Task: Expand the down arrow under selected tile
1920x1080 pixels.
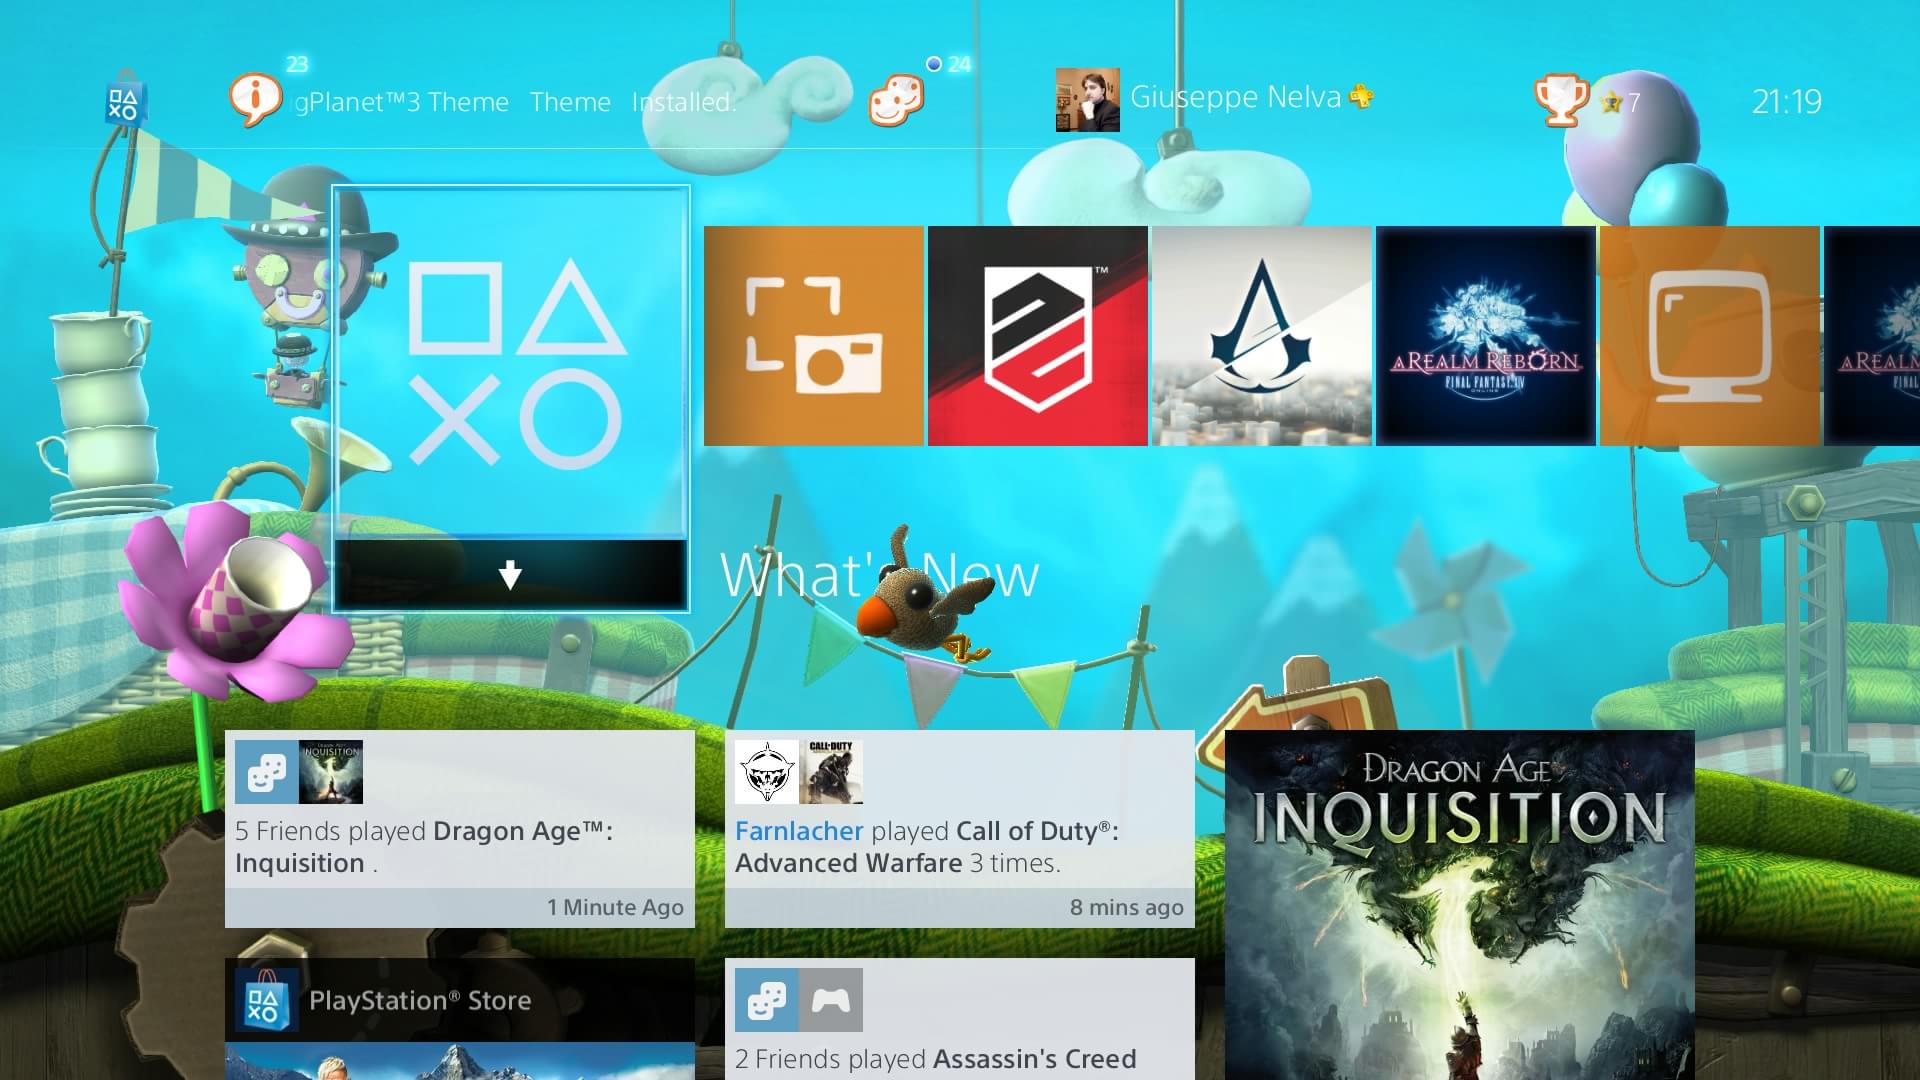Action: 510,575
